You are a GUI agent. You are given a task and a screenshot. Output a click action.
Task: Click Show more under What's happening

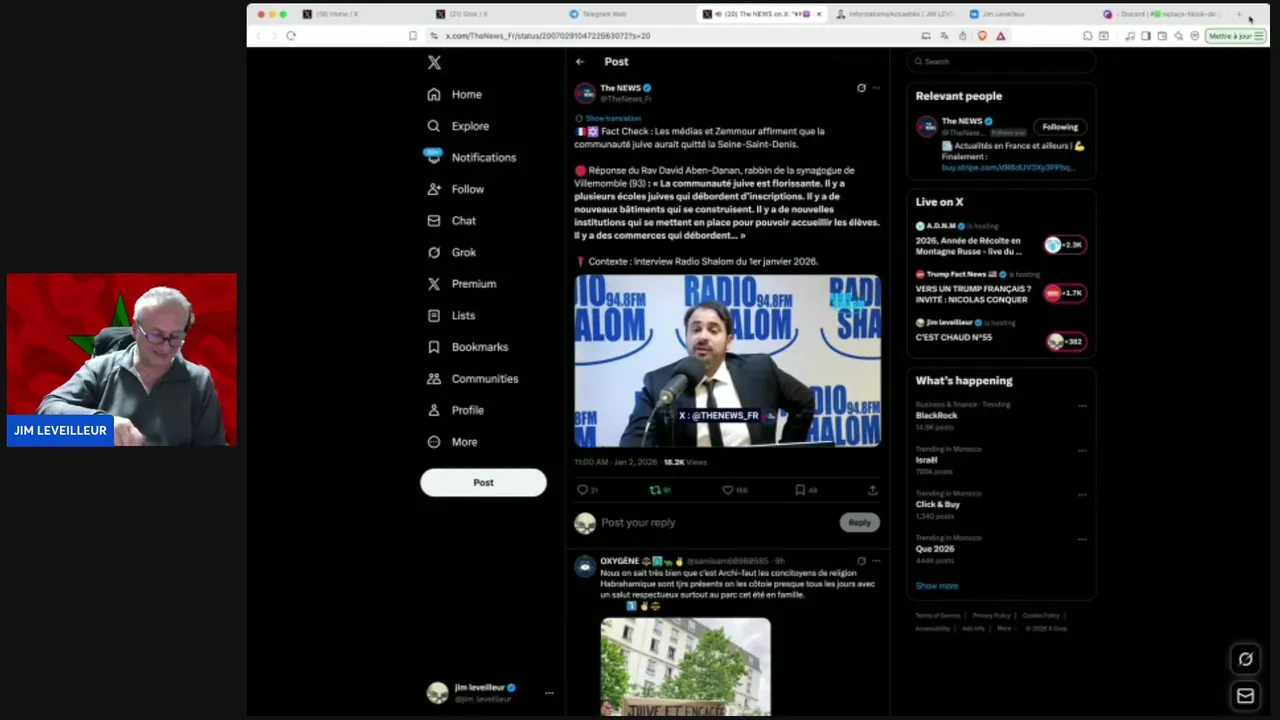937,586
